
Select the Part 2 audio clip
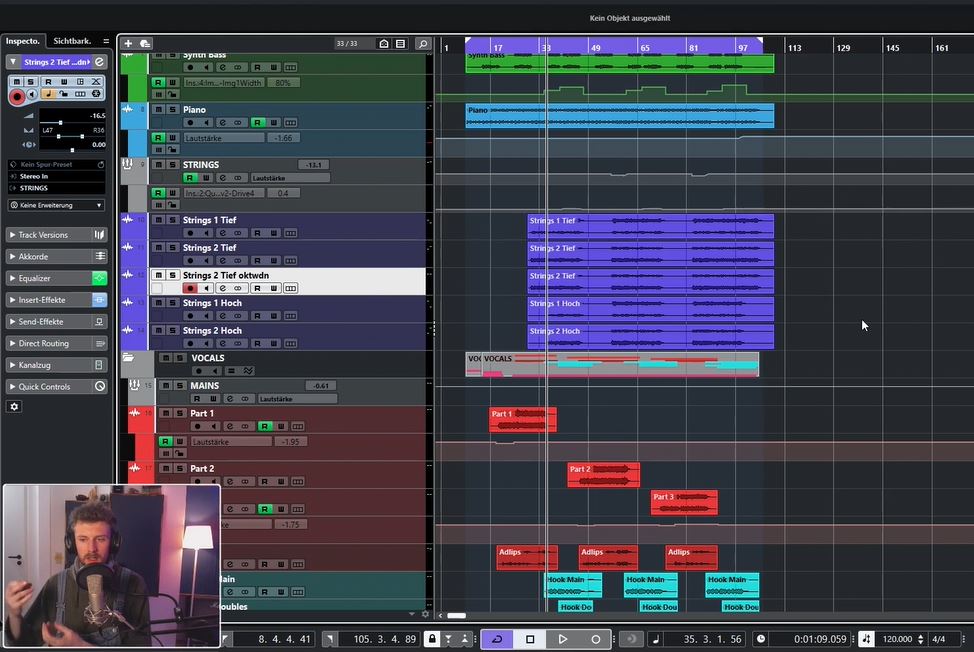pyautogui.click(x=603, y=475)
